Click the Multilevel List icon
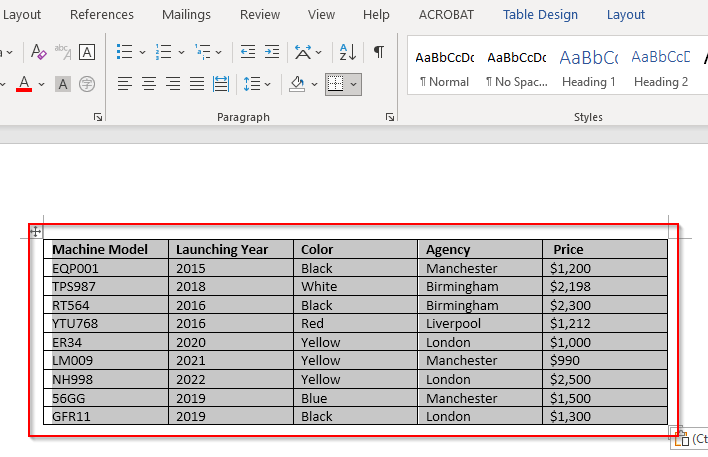 pyautogui.click(x=202, y=52)
